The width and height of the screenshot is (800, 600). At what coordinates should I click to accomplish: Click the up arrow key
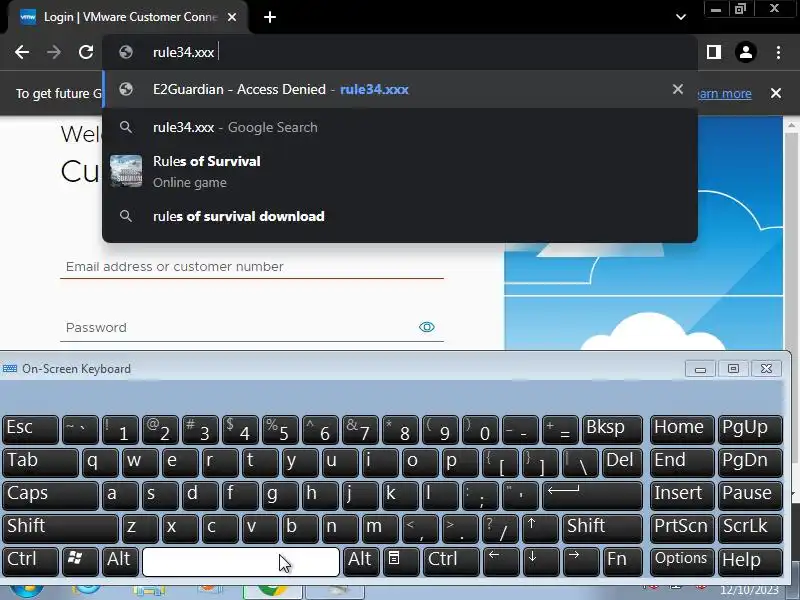pyautogui.click(x=540, y=528)
